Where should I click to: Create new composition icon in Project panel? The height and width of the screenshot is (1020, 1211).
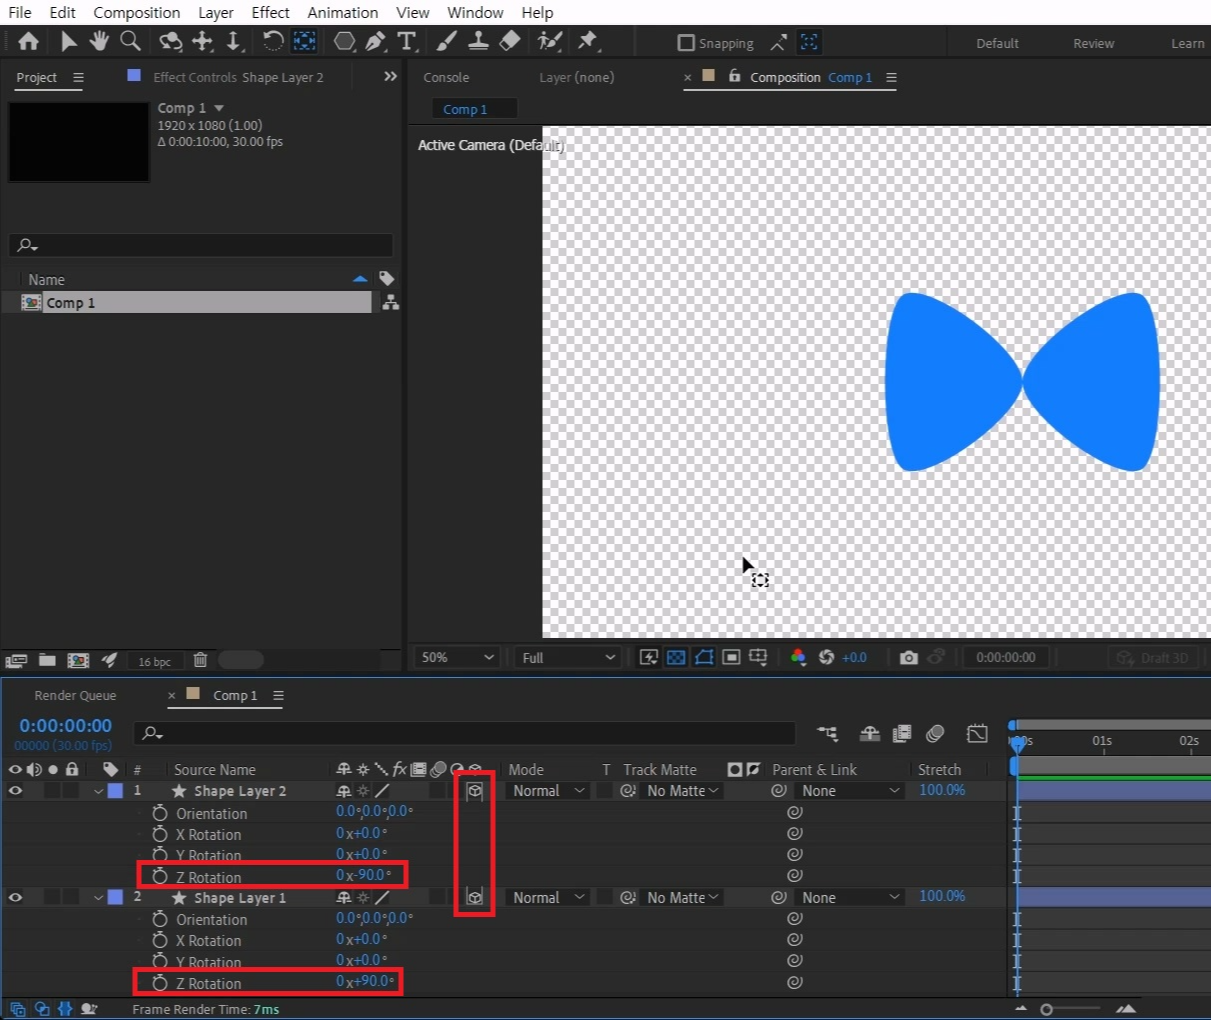click(78, 660)
